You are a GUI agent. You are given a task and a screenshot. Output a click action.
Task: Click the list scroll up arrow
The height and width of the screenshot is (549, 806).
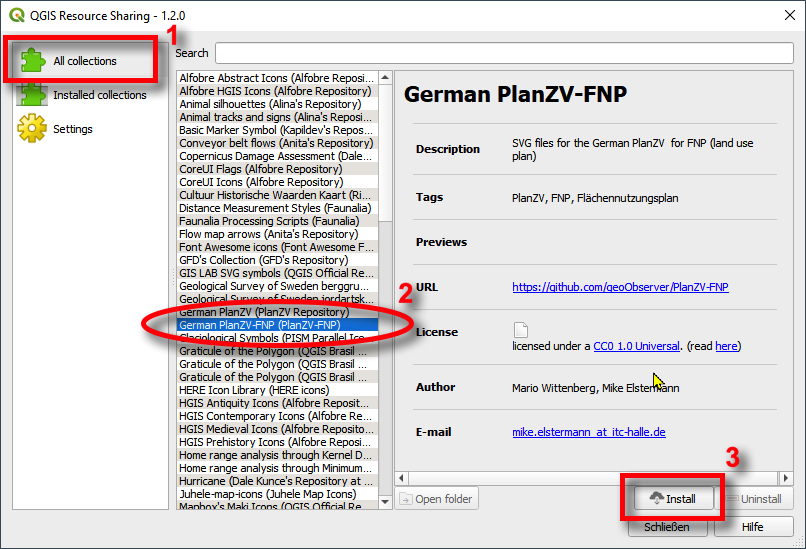point(385,78)
